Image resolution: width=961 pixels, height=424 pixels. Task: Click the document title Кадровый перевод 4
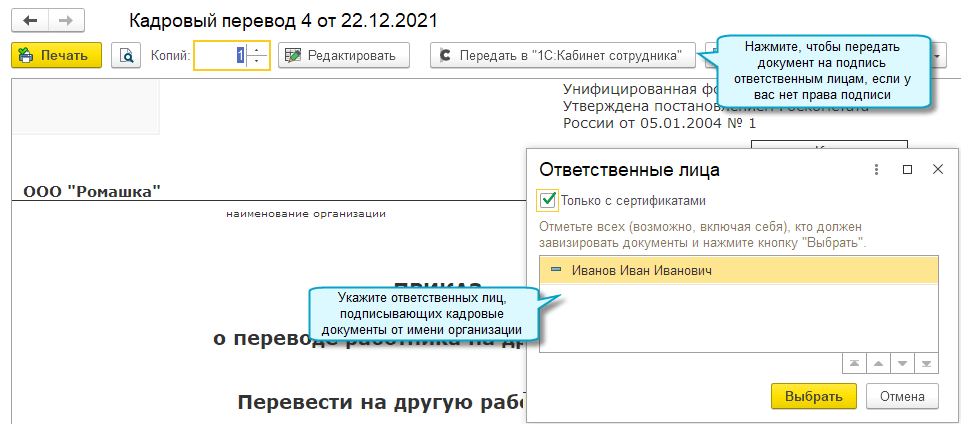[284, 20]
